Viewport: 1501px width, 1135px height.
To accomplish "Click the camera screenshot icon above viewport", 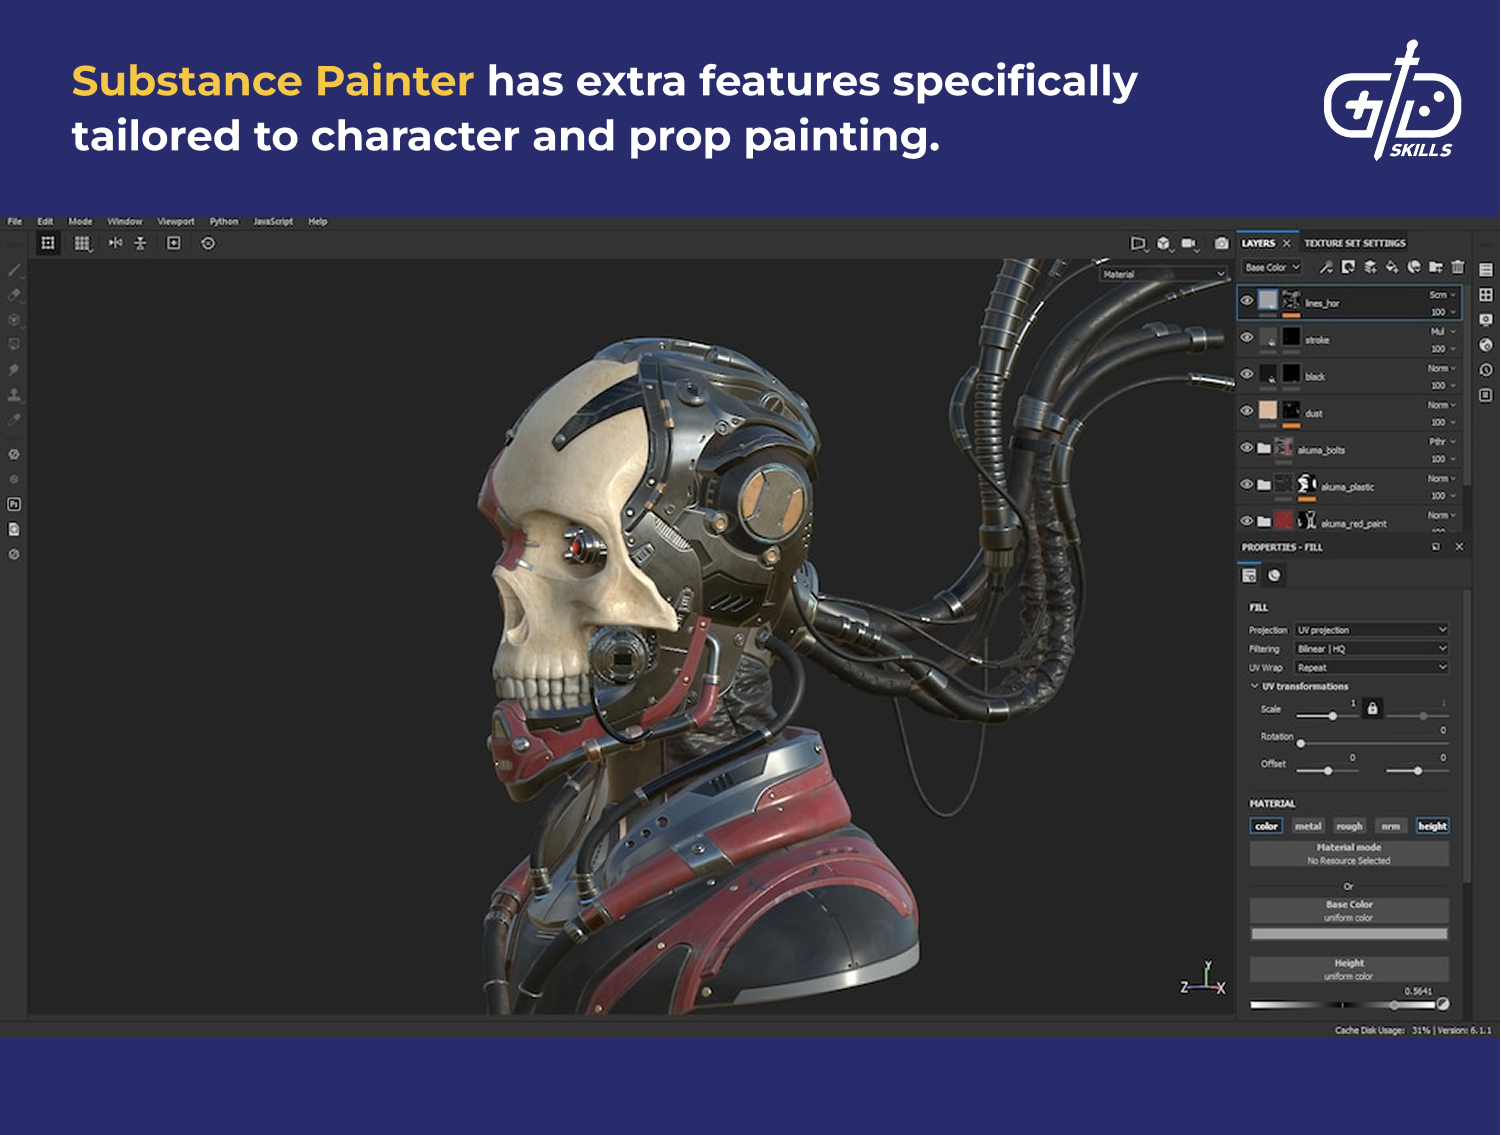I will pos(1221,243).
